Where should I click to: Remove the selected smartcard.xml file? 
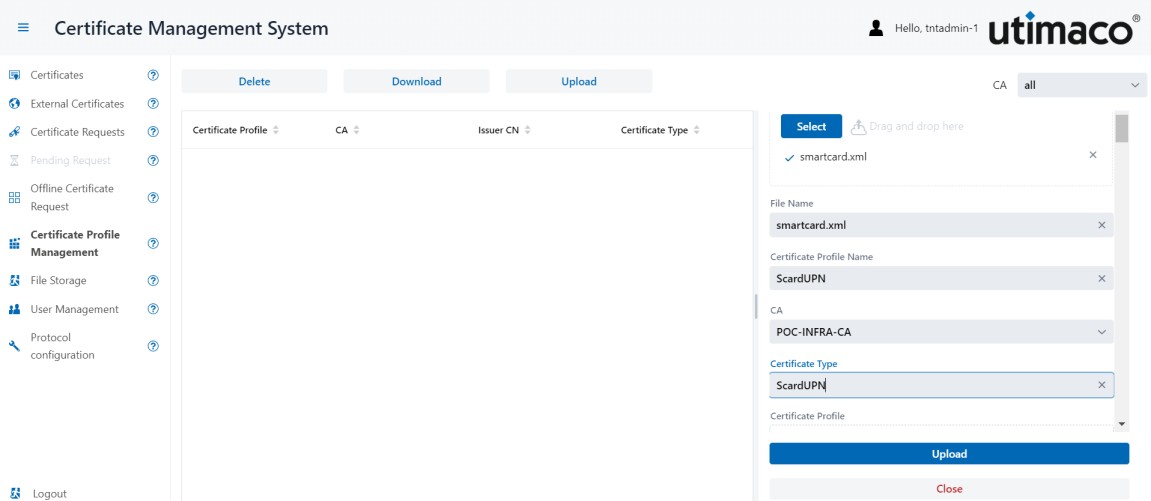[1093, 155]
